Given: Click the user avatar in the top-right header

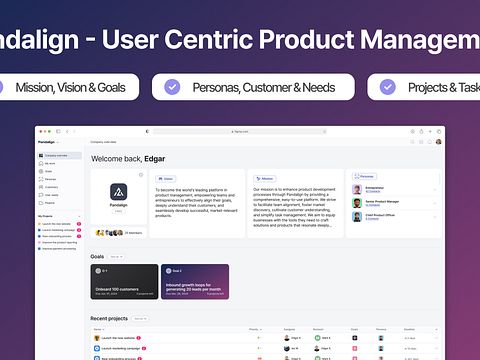Looking at the screenshot, I should 439,142.
